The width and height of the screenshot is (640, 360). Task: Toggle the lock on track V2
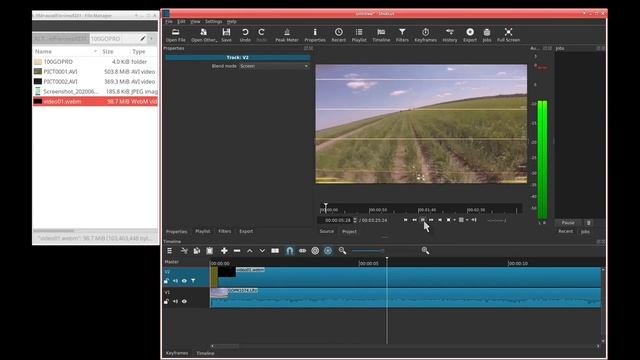[x=166, y=281]
